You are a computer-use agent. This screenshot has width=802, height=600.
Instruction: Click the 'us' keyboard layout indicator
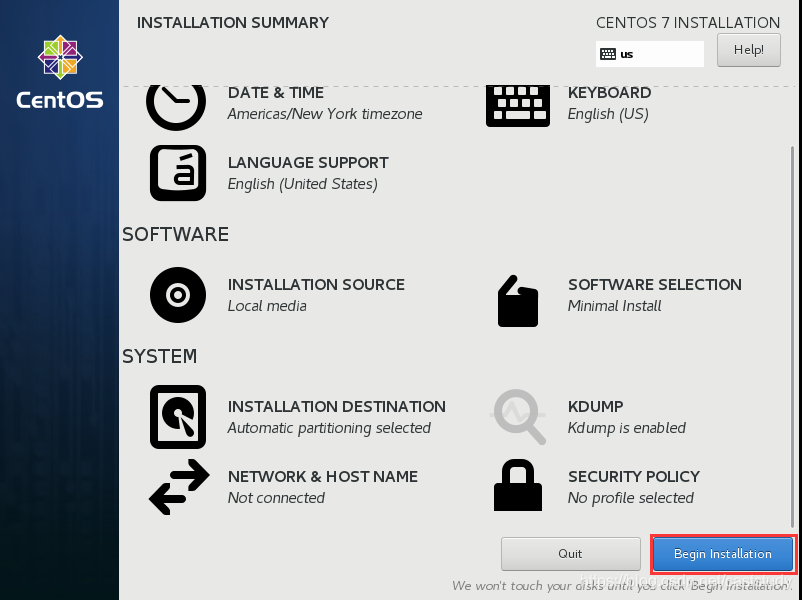pos(650,54)
